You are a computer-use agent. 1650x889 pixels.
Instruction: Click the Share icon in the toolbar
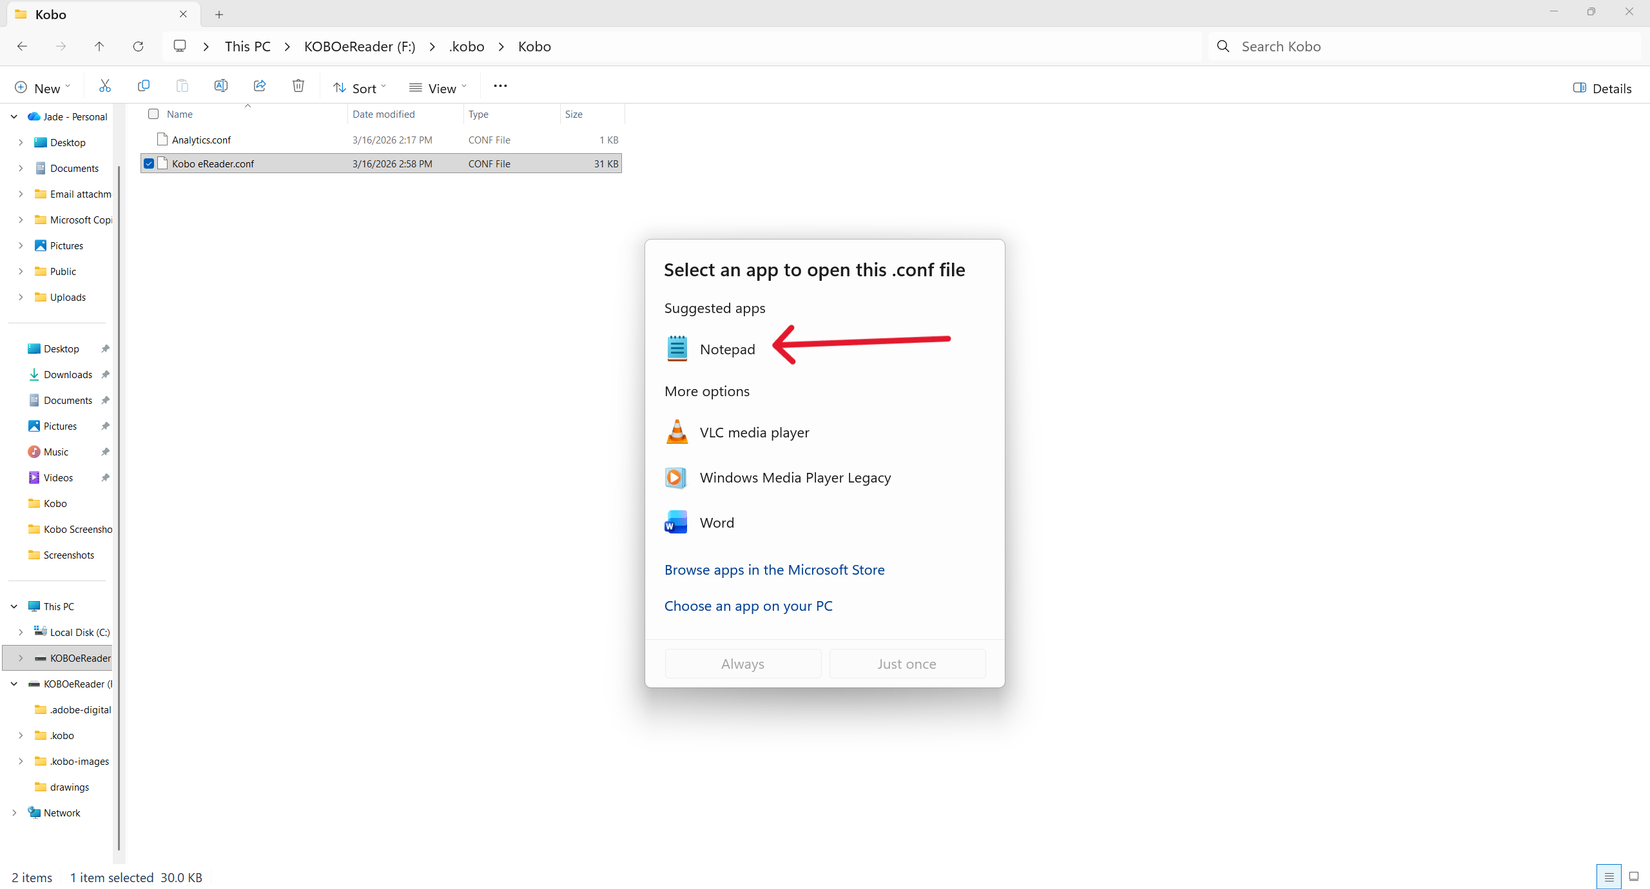(x=260, y=87)
